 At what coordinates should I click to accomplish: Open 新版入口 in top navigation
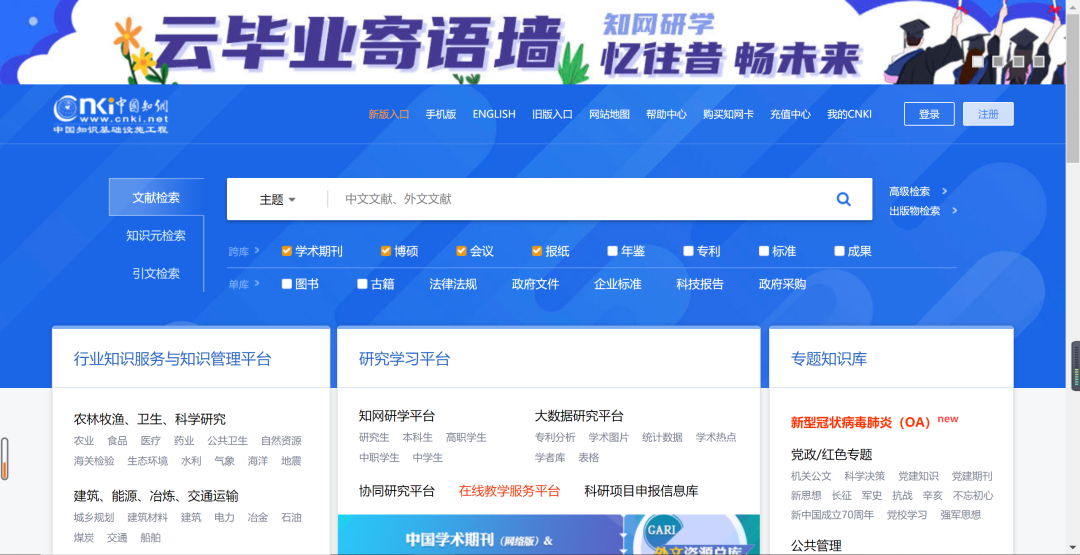[388, 114]
